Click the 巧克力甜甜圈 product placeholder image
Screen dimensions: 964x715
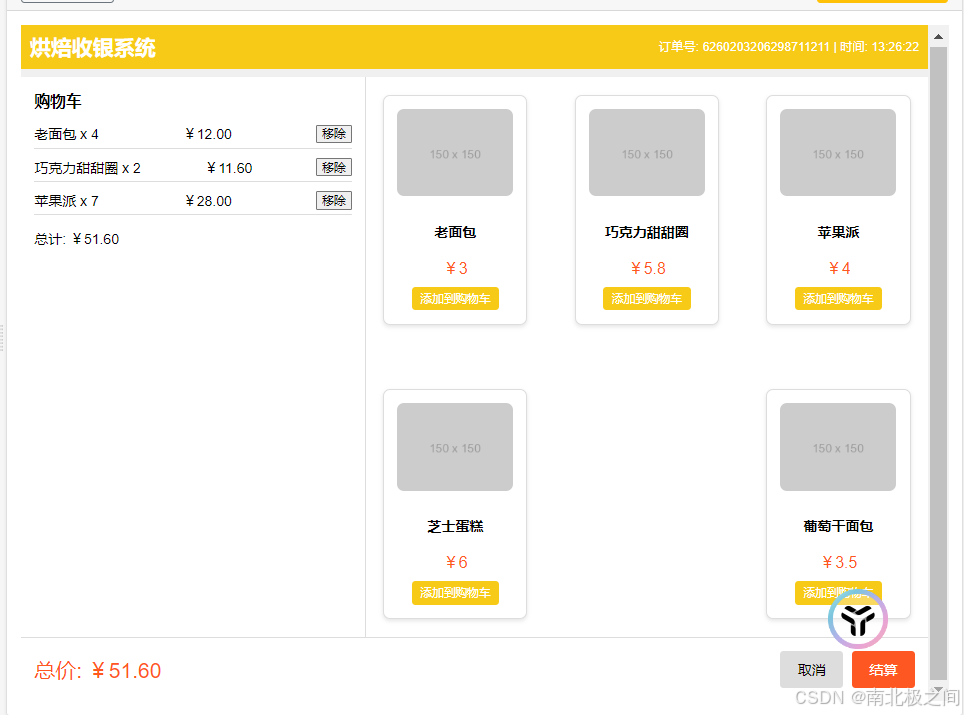pos(646,152)
